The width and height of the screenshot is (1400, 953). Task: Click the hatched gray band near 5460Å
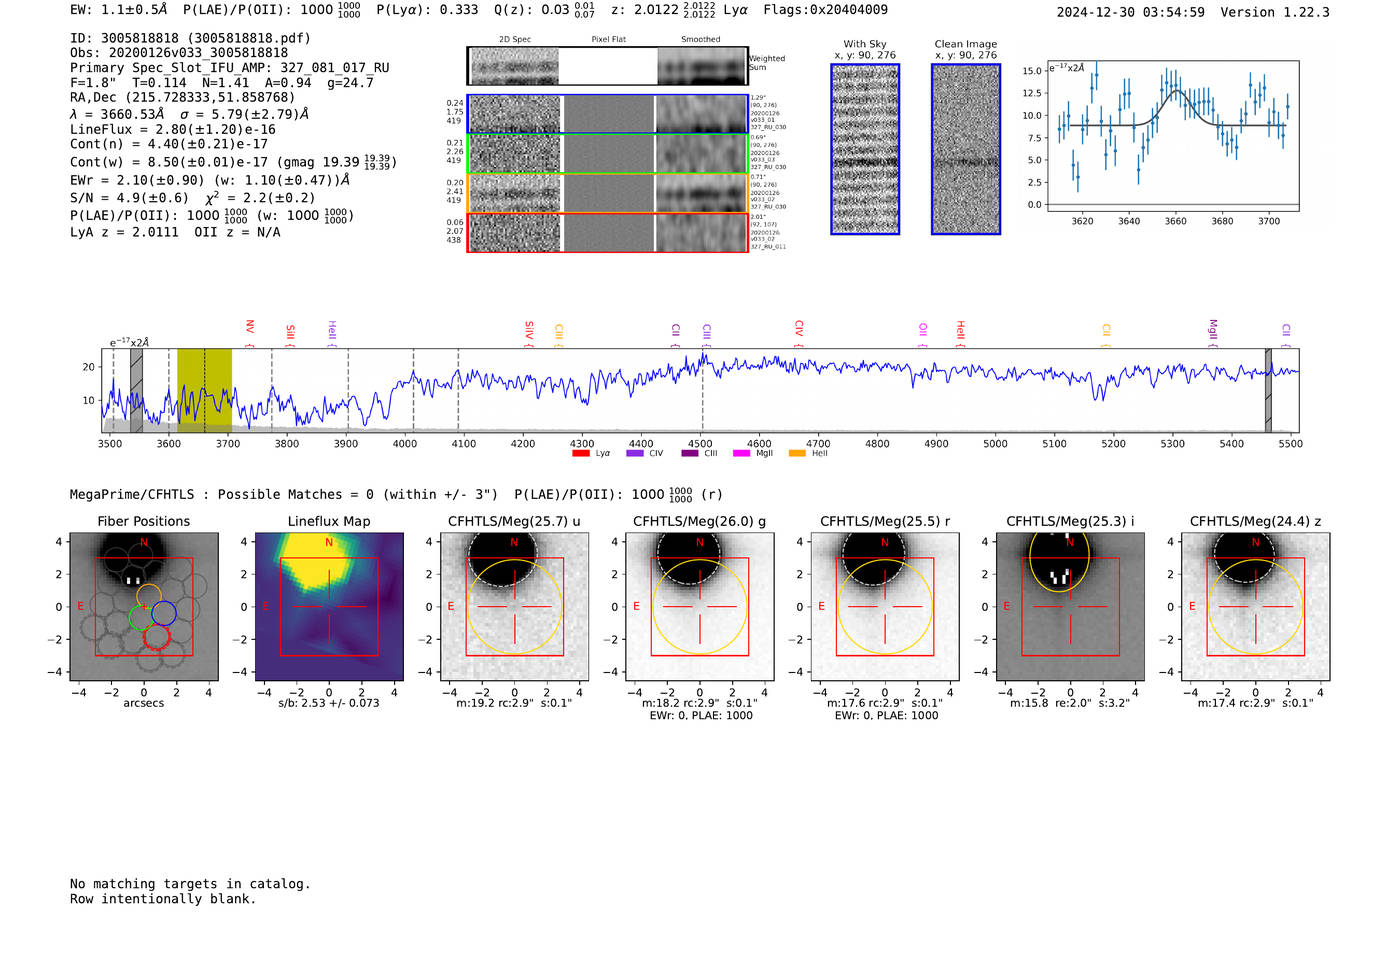(1268, 390)
